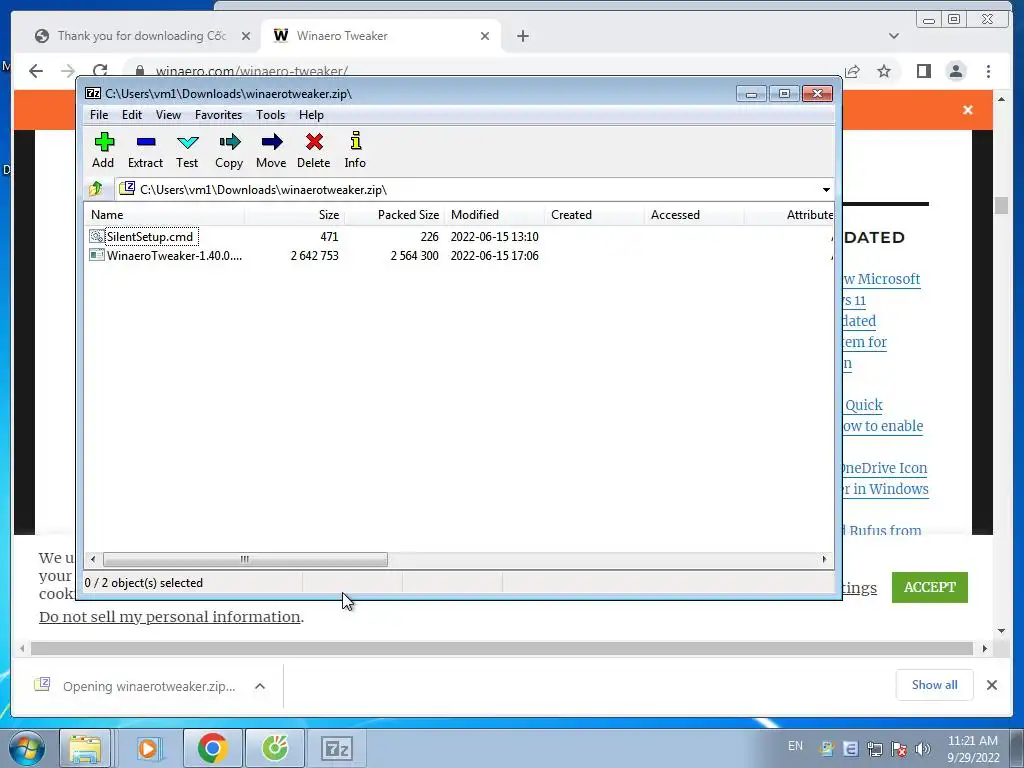Run the Test archive tool
The image size is (1024, 768).
tap(187, 150)
